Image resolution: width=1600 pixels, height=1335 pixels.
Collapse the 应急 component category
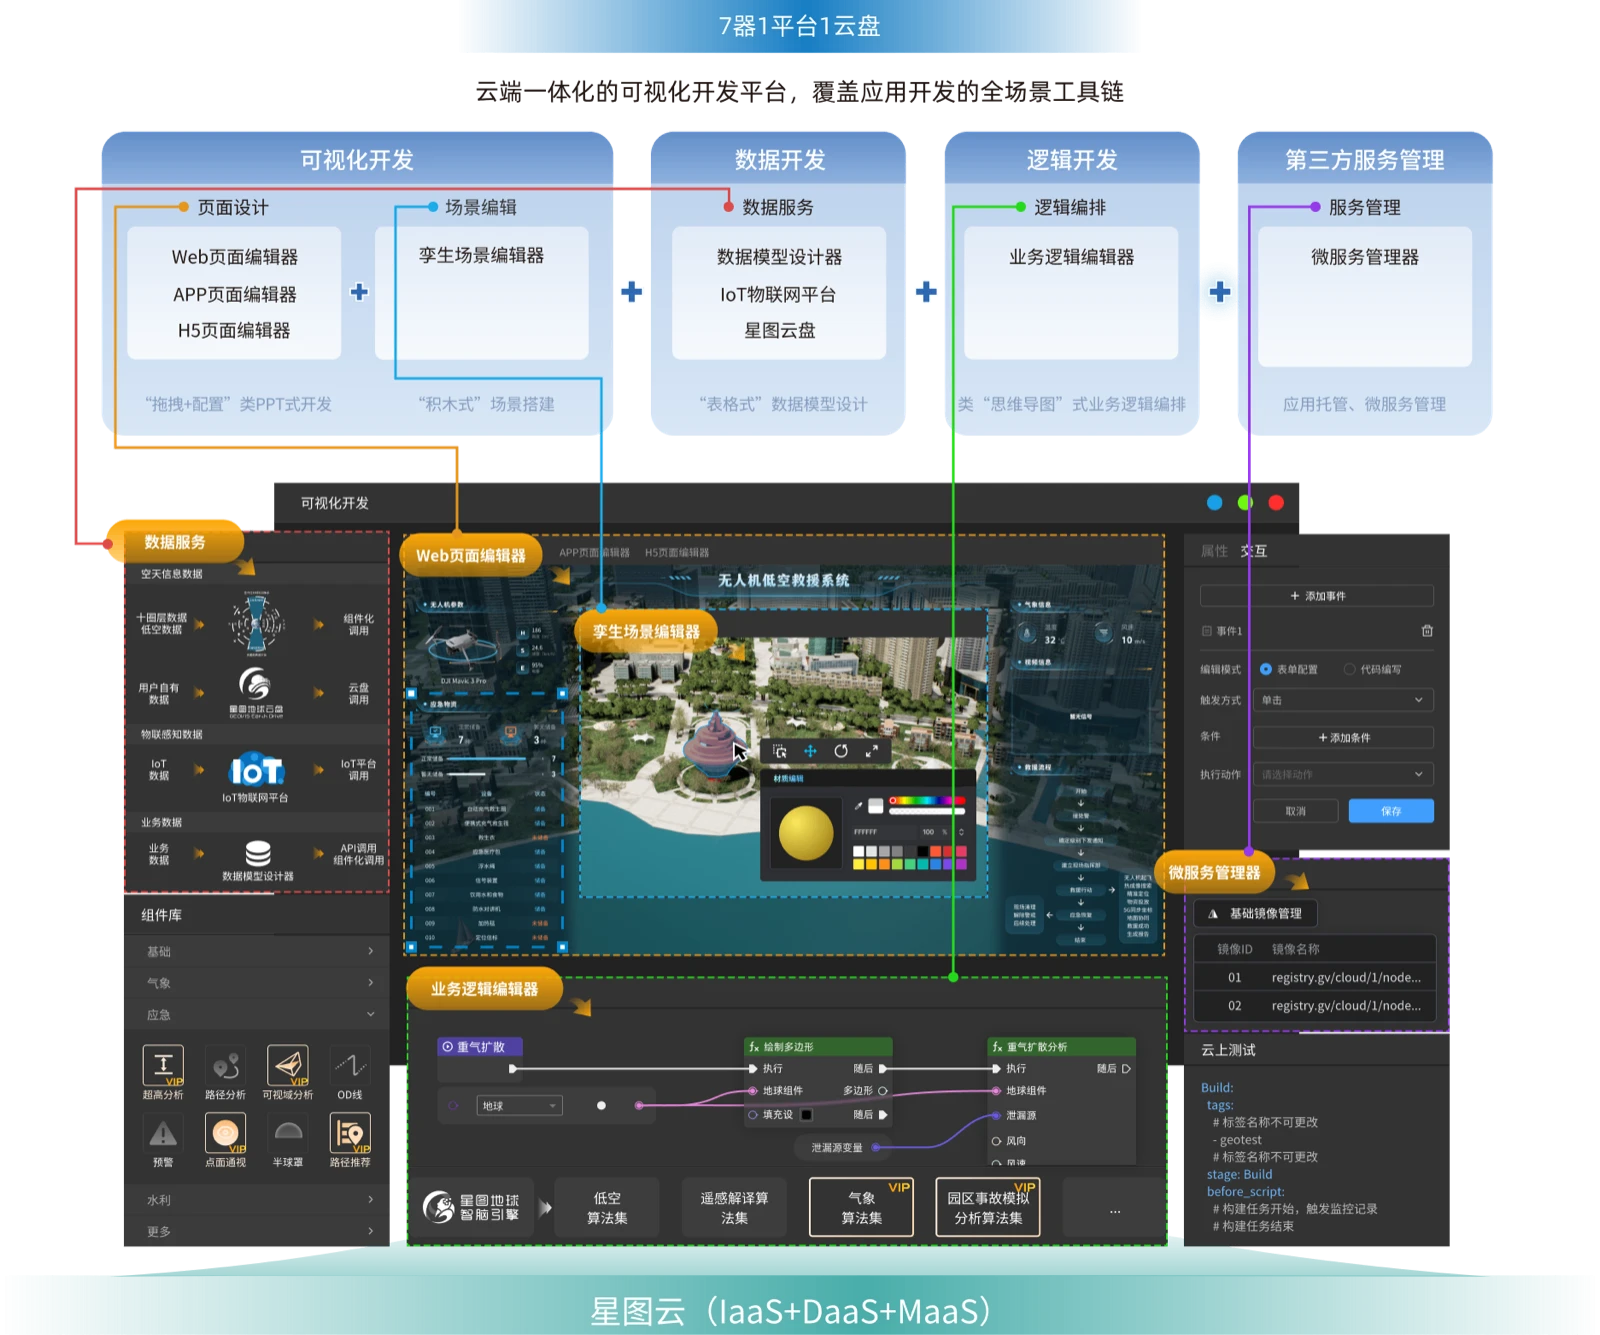[x=255, y=1015]
